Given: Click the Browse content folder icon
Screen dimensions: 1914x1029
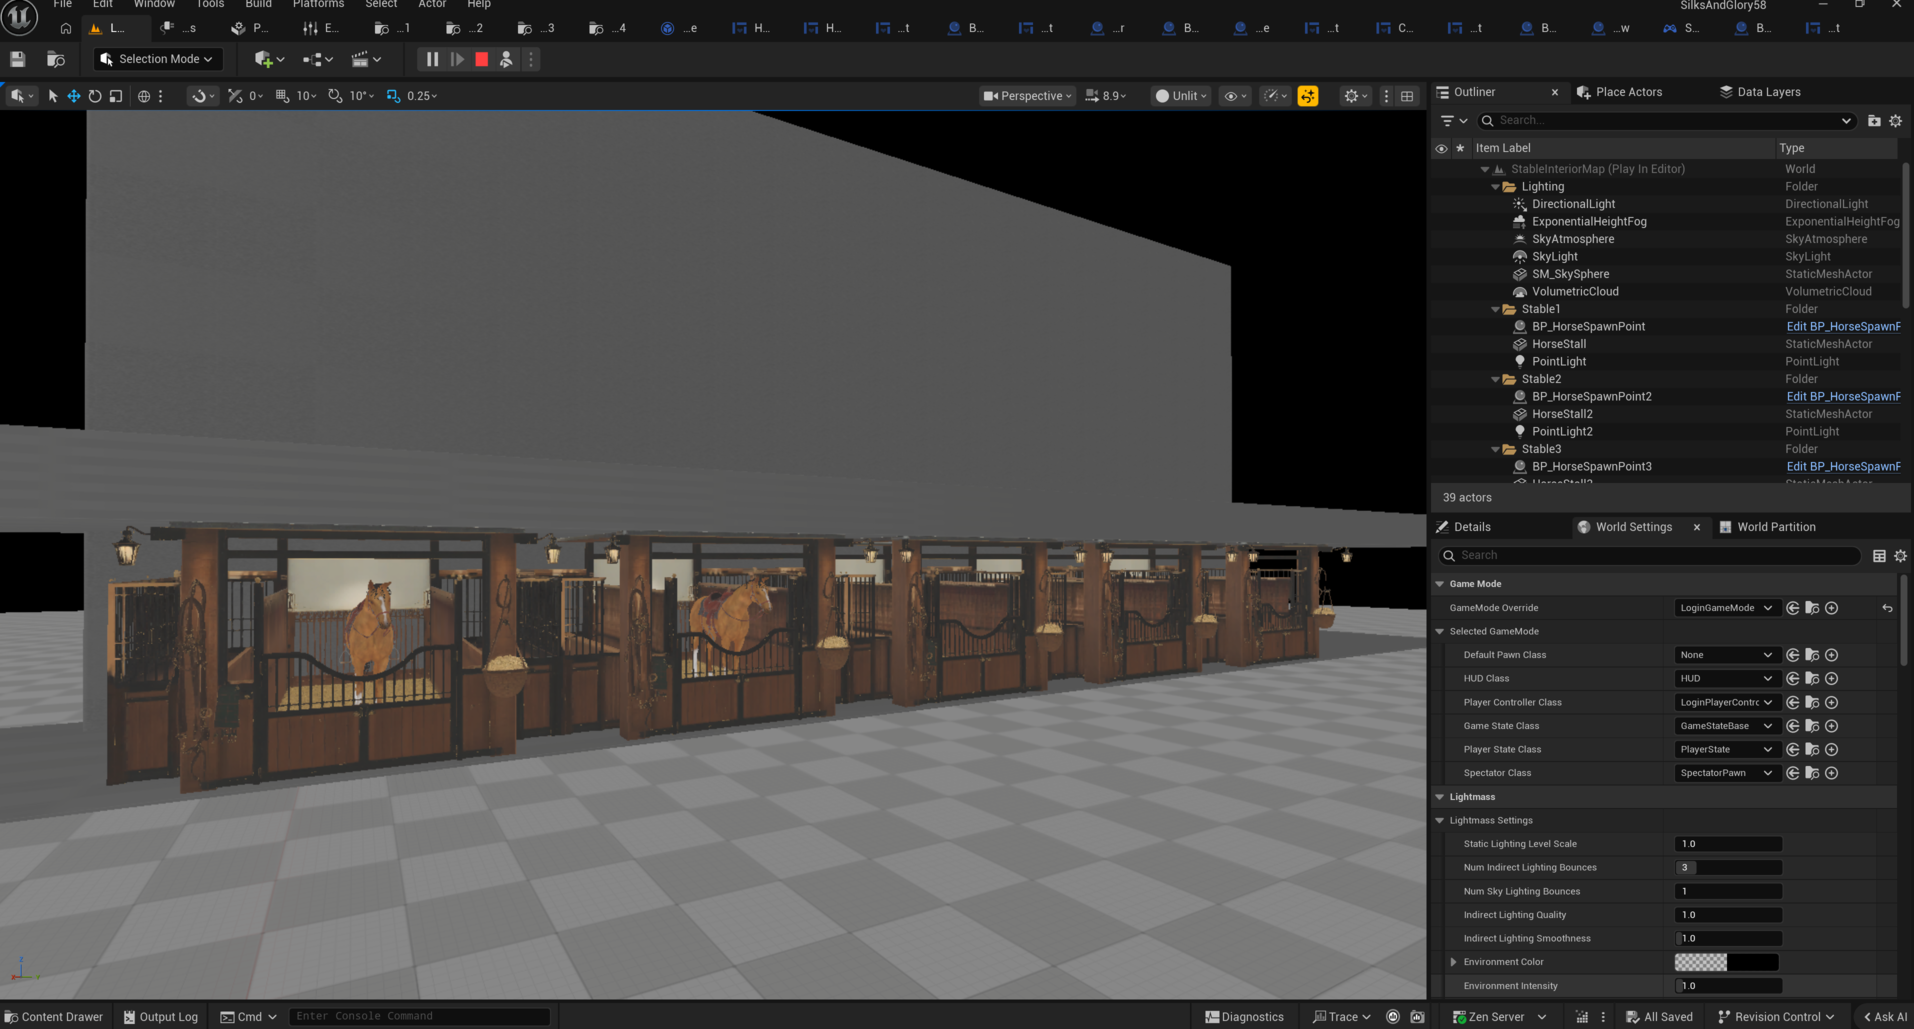Looking at the screenshot, I should [x=56, y=60].
